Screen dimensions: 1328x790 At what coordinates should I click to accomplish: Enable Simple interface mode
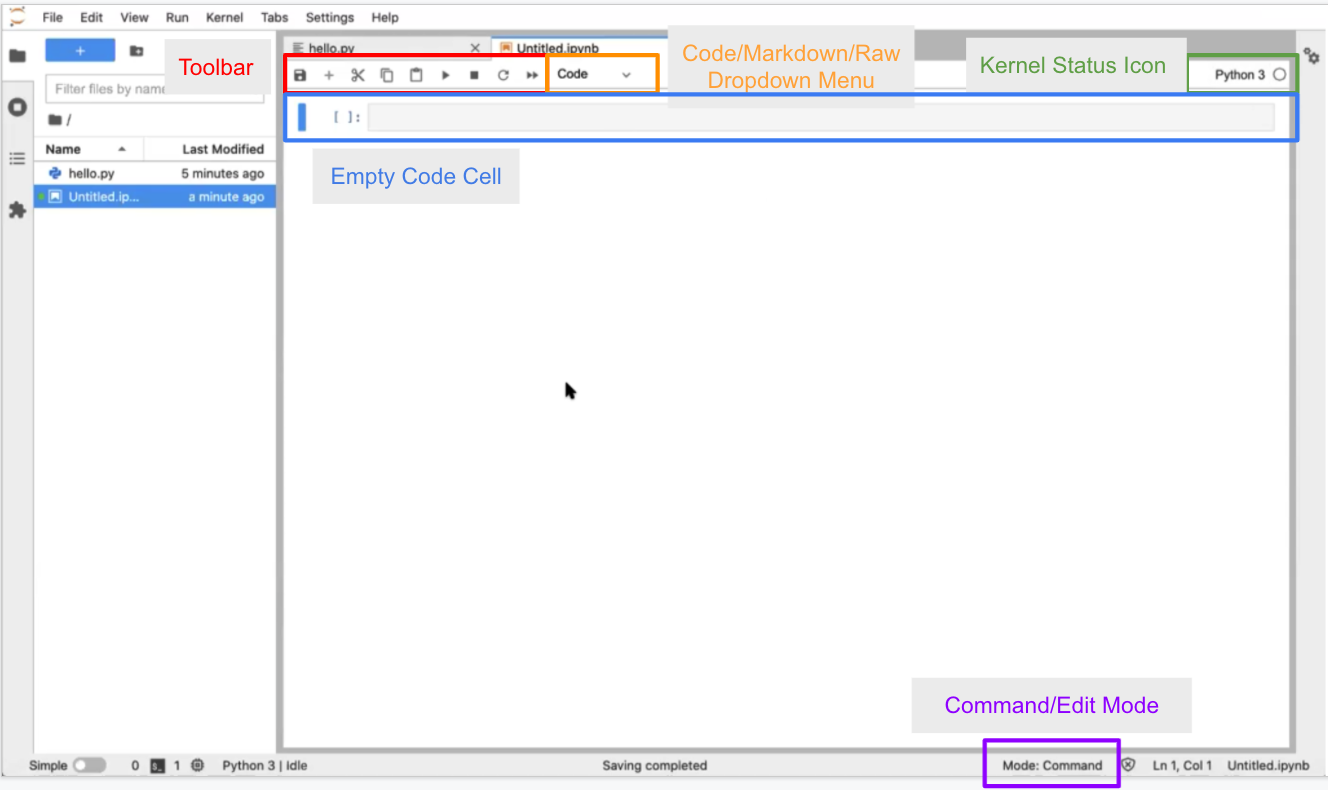tap(90, 765)
